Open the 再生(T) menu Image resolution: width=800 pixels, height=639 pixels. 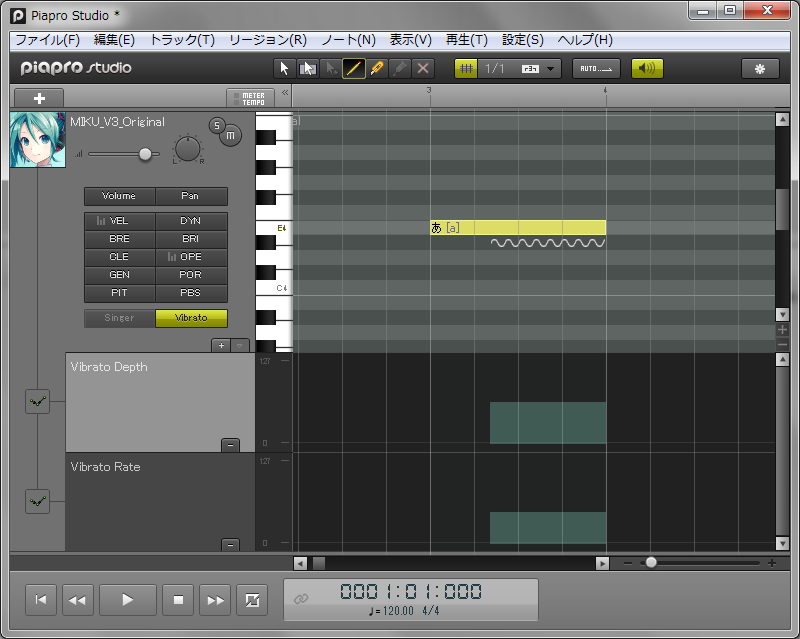pyautogui.click(x=467, y=40)
